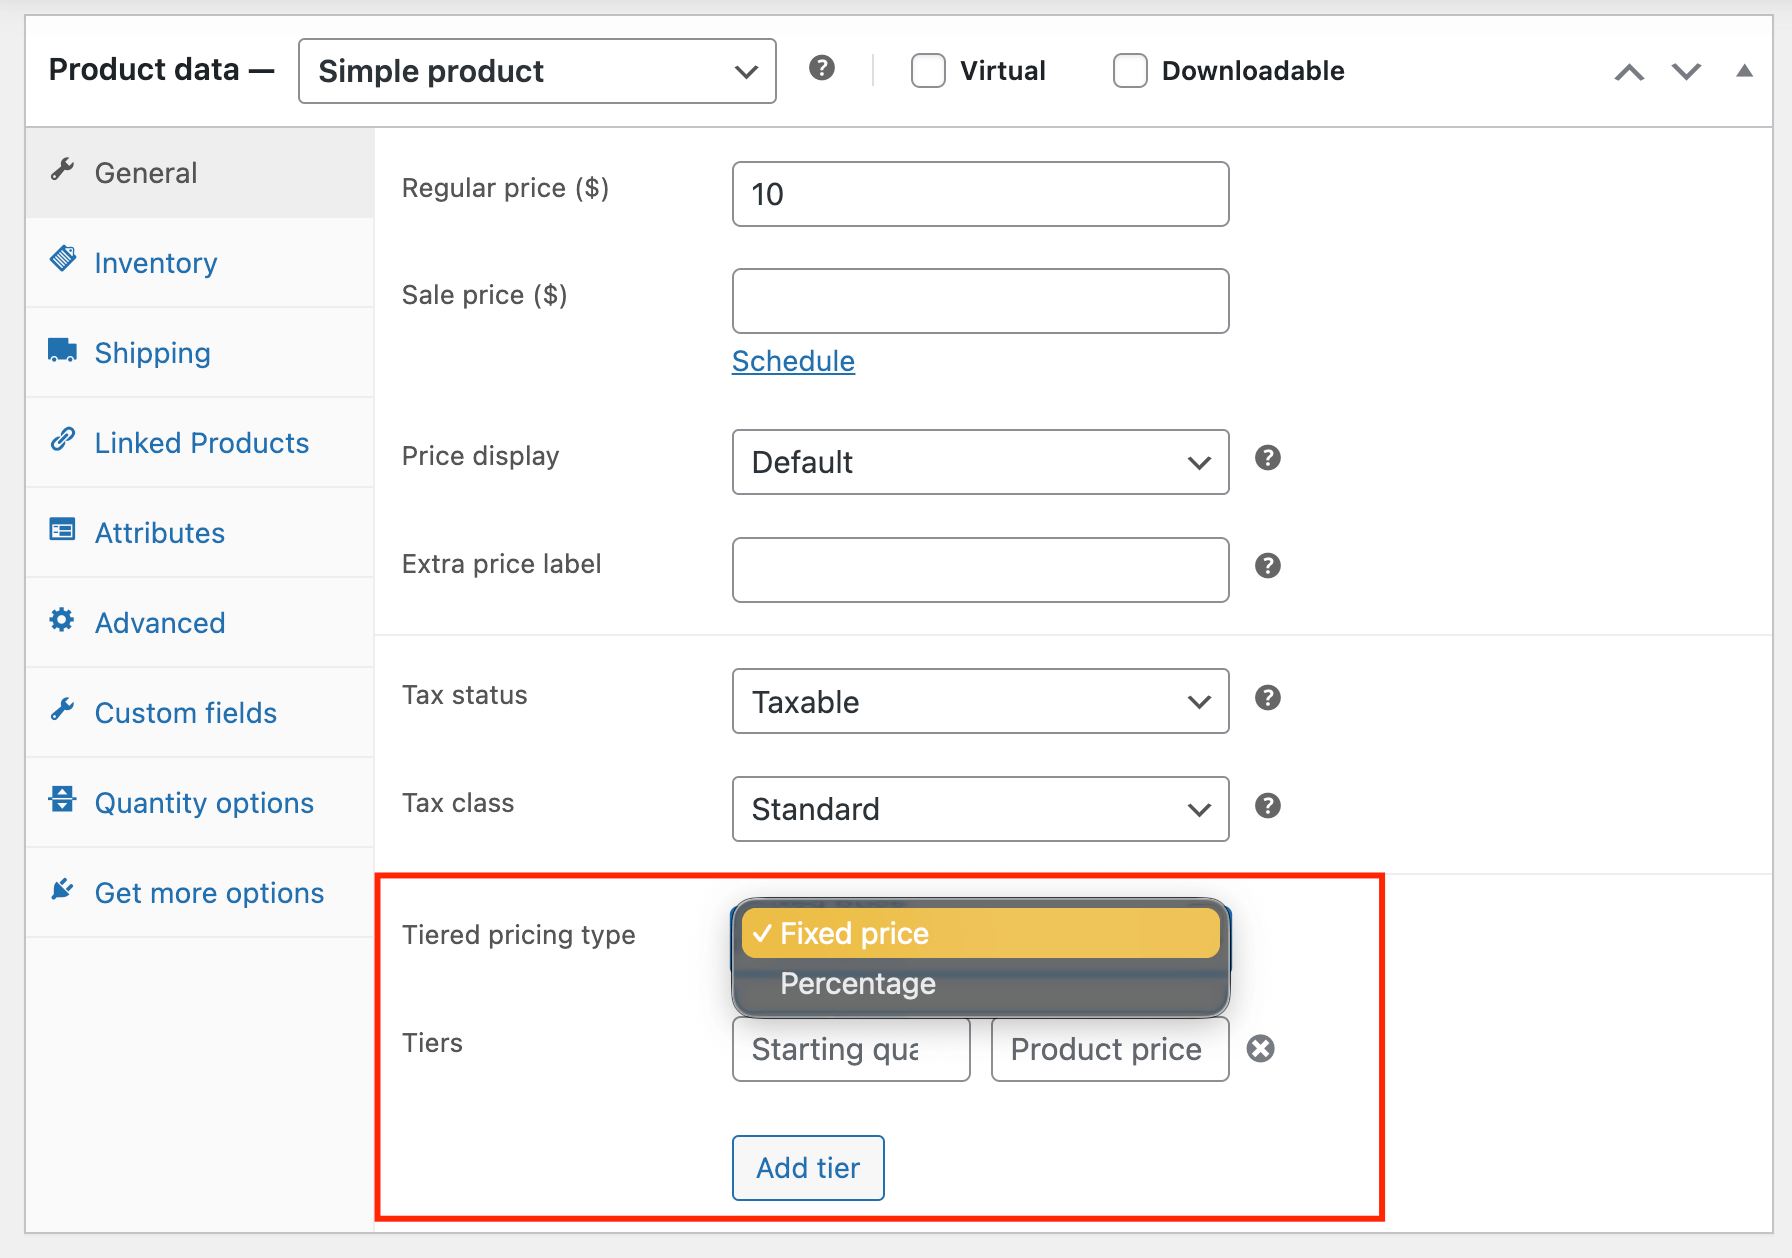
Task: Open the Custom fields tab
Action: pyautogui.click(x=185, y=712)
